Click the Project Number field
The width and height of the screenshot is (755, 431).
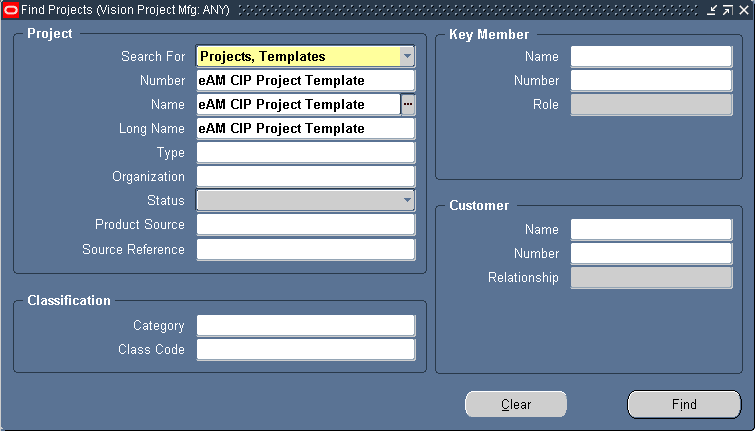tap(305, 80)
